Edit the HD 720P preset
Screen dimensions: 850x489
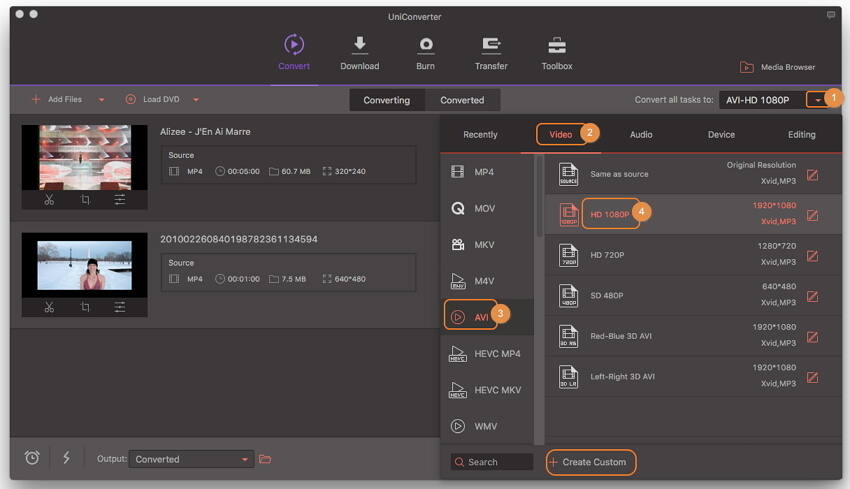[x=812, y=256]
